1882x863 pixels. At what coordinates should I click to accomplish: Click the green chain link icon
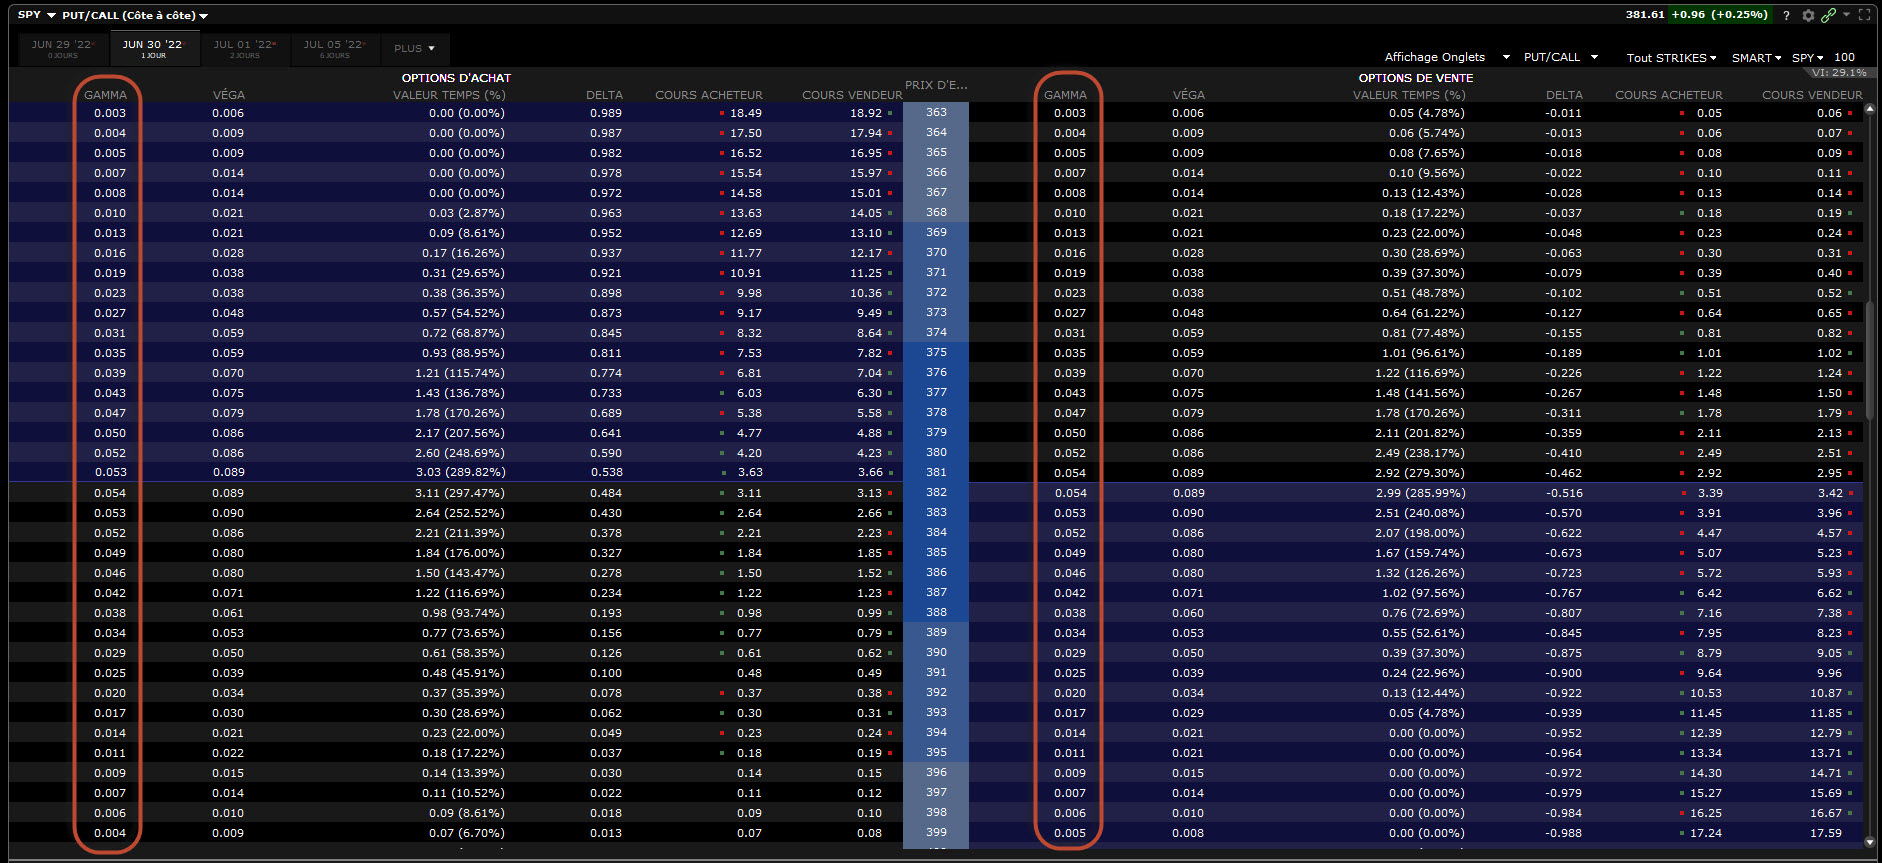(x=1828, y=15)
